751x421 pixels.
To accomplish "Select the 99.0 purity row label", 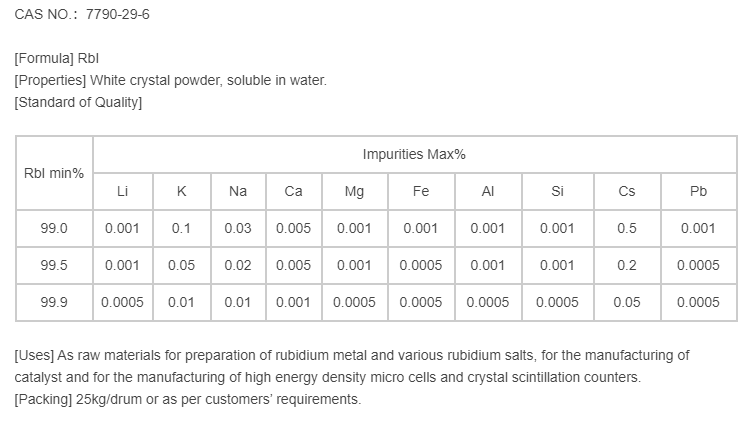I will (54, 228).
